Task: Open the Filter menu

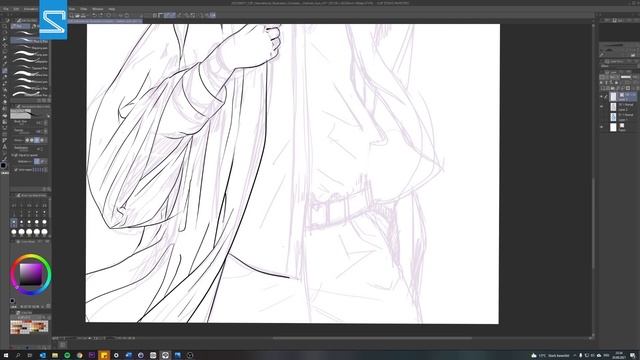Action: 84,9
